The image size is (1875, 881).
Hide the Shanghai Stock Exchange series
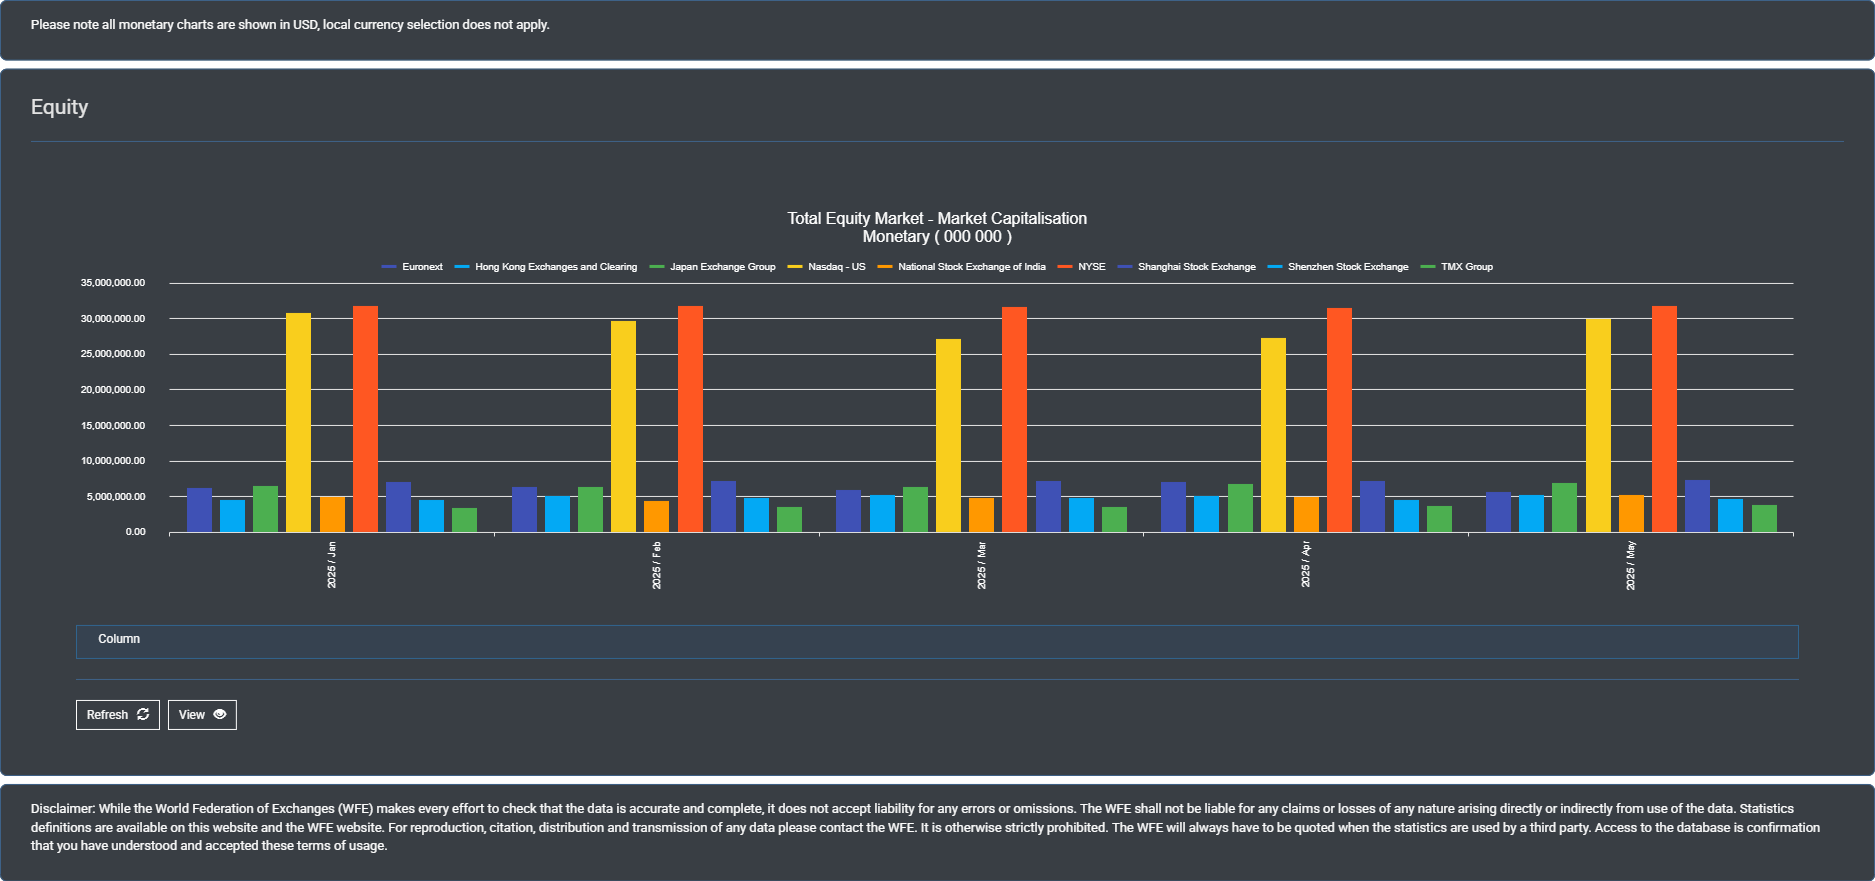(x=1196, y=267)
